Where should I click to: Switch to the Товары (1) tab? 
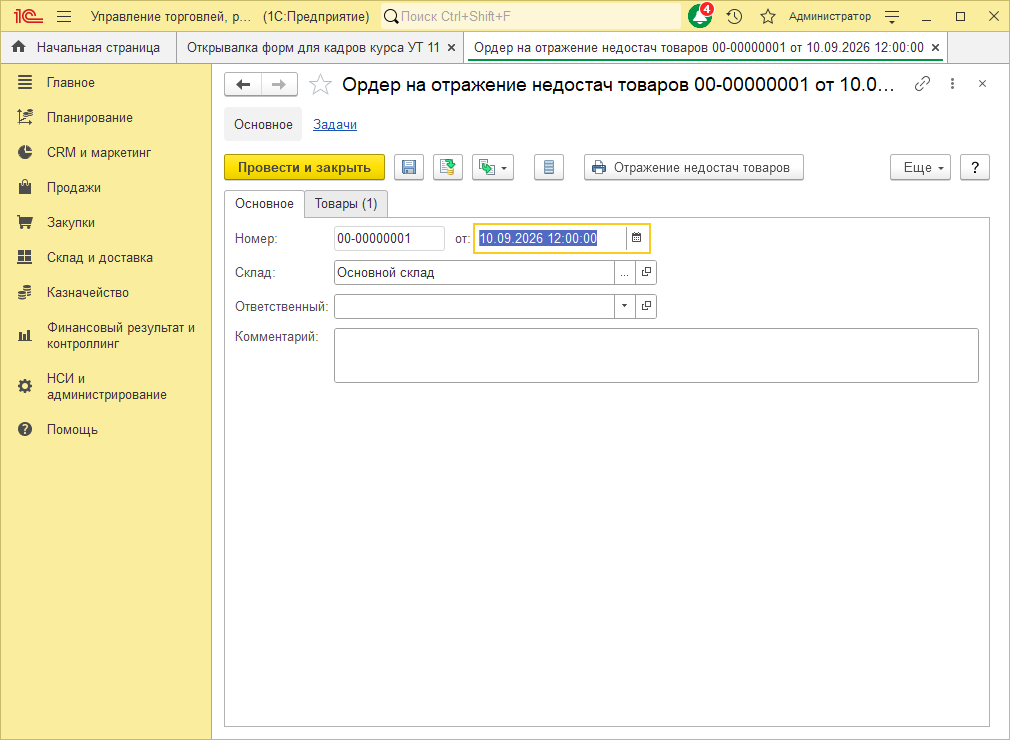point(346,204)
